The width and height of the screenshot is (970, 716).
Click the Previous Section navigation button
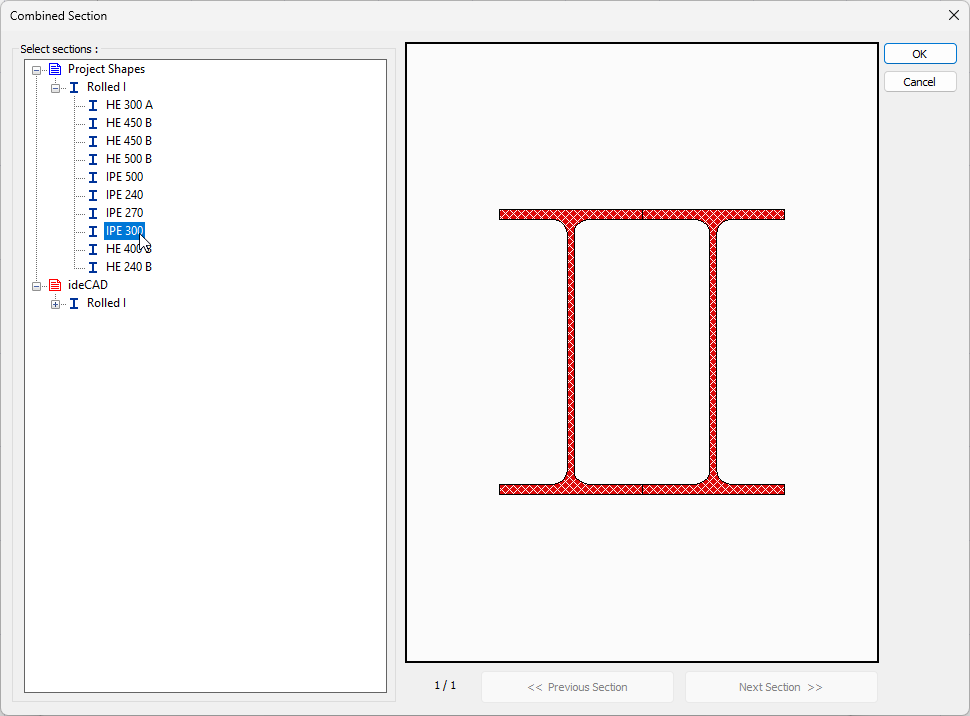577,687
